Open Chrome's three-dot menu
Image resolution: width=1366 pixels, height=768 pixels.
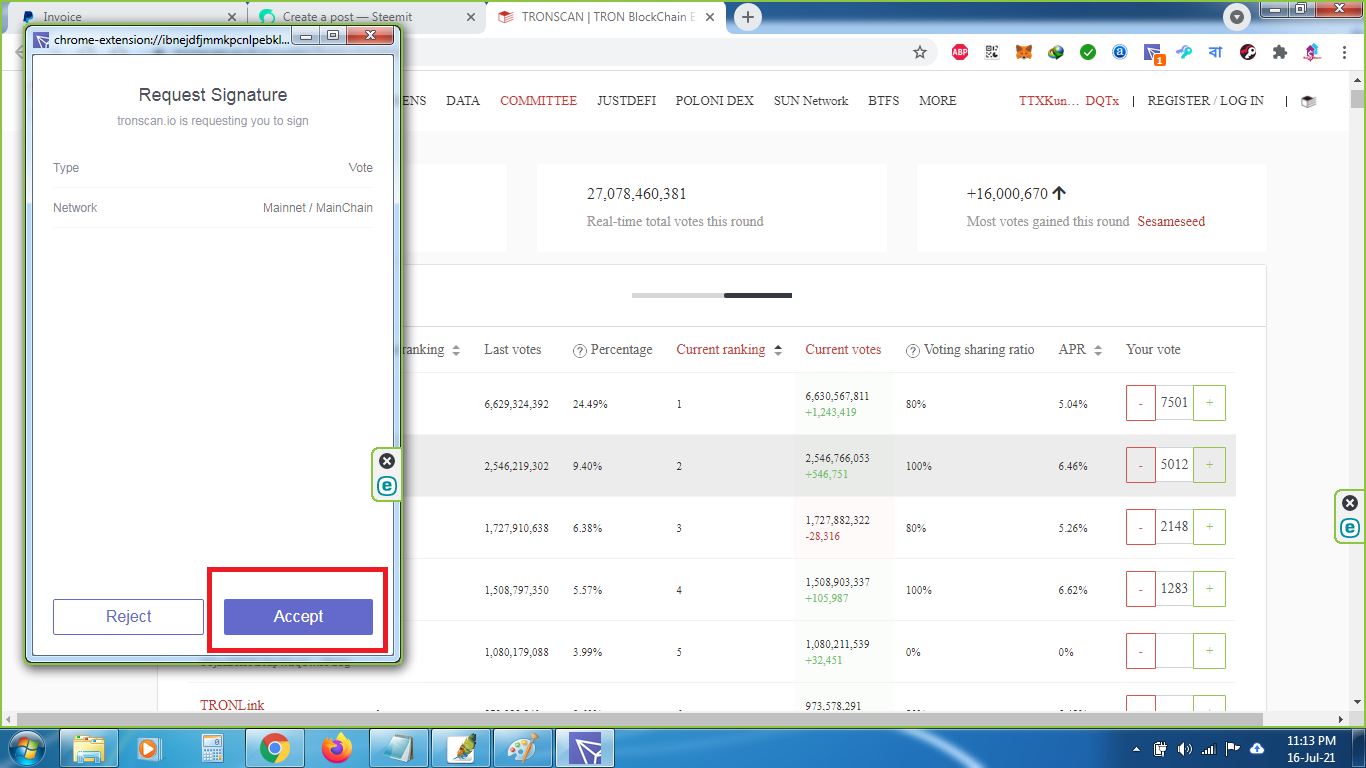coord(1343,52)
